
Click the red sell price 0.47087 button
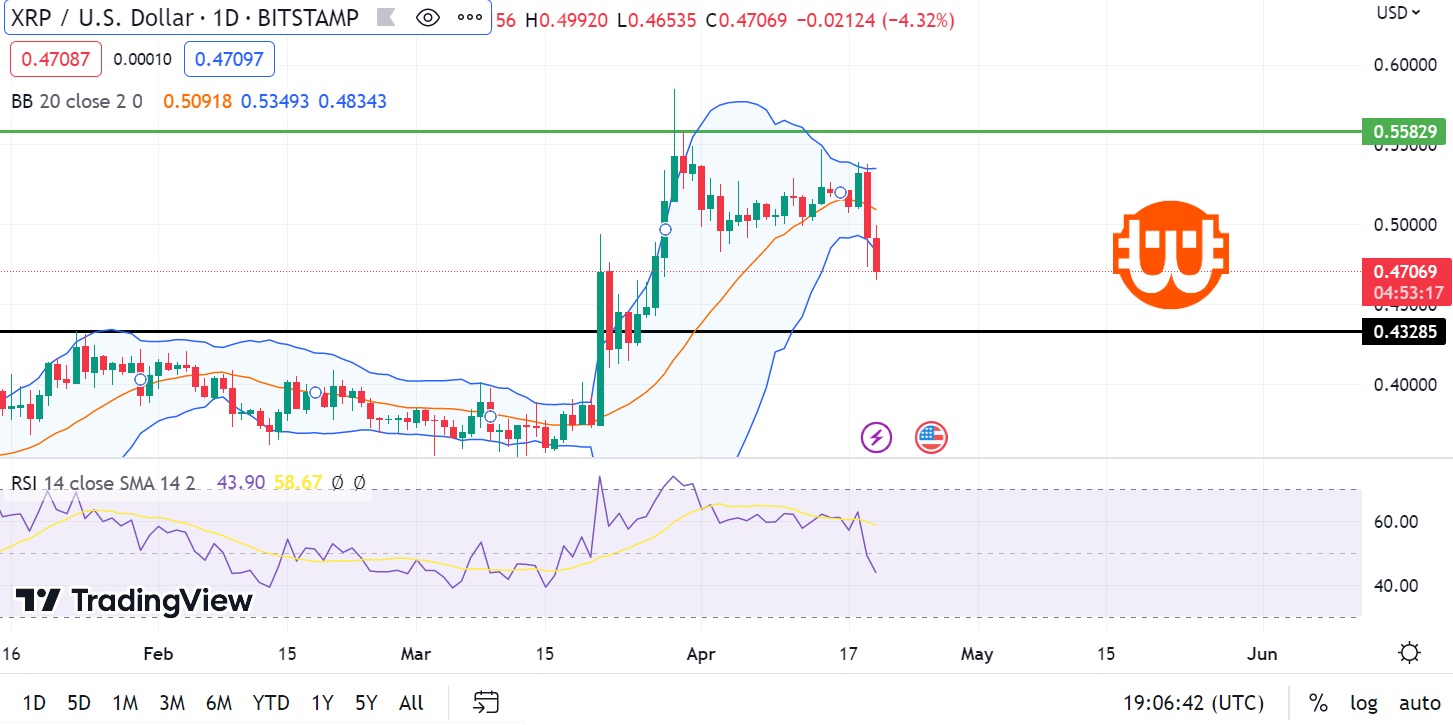click(57, 59)
